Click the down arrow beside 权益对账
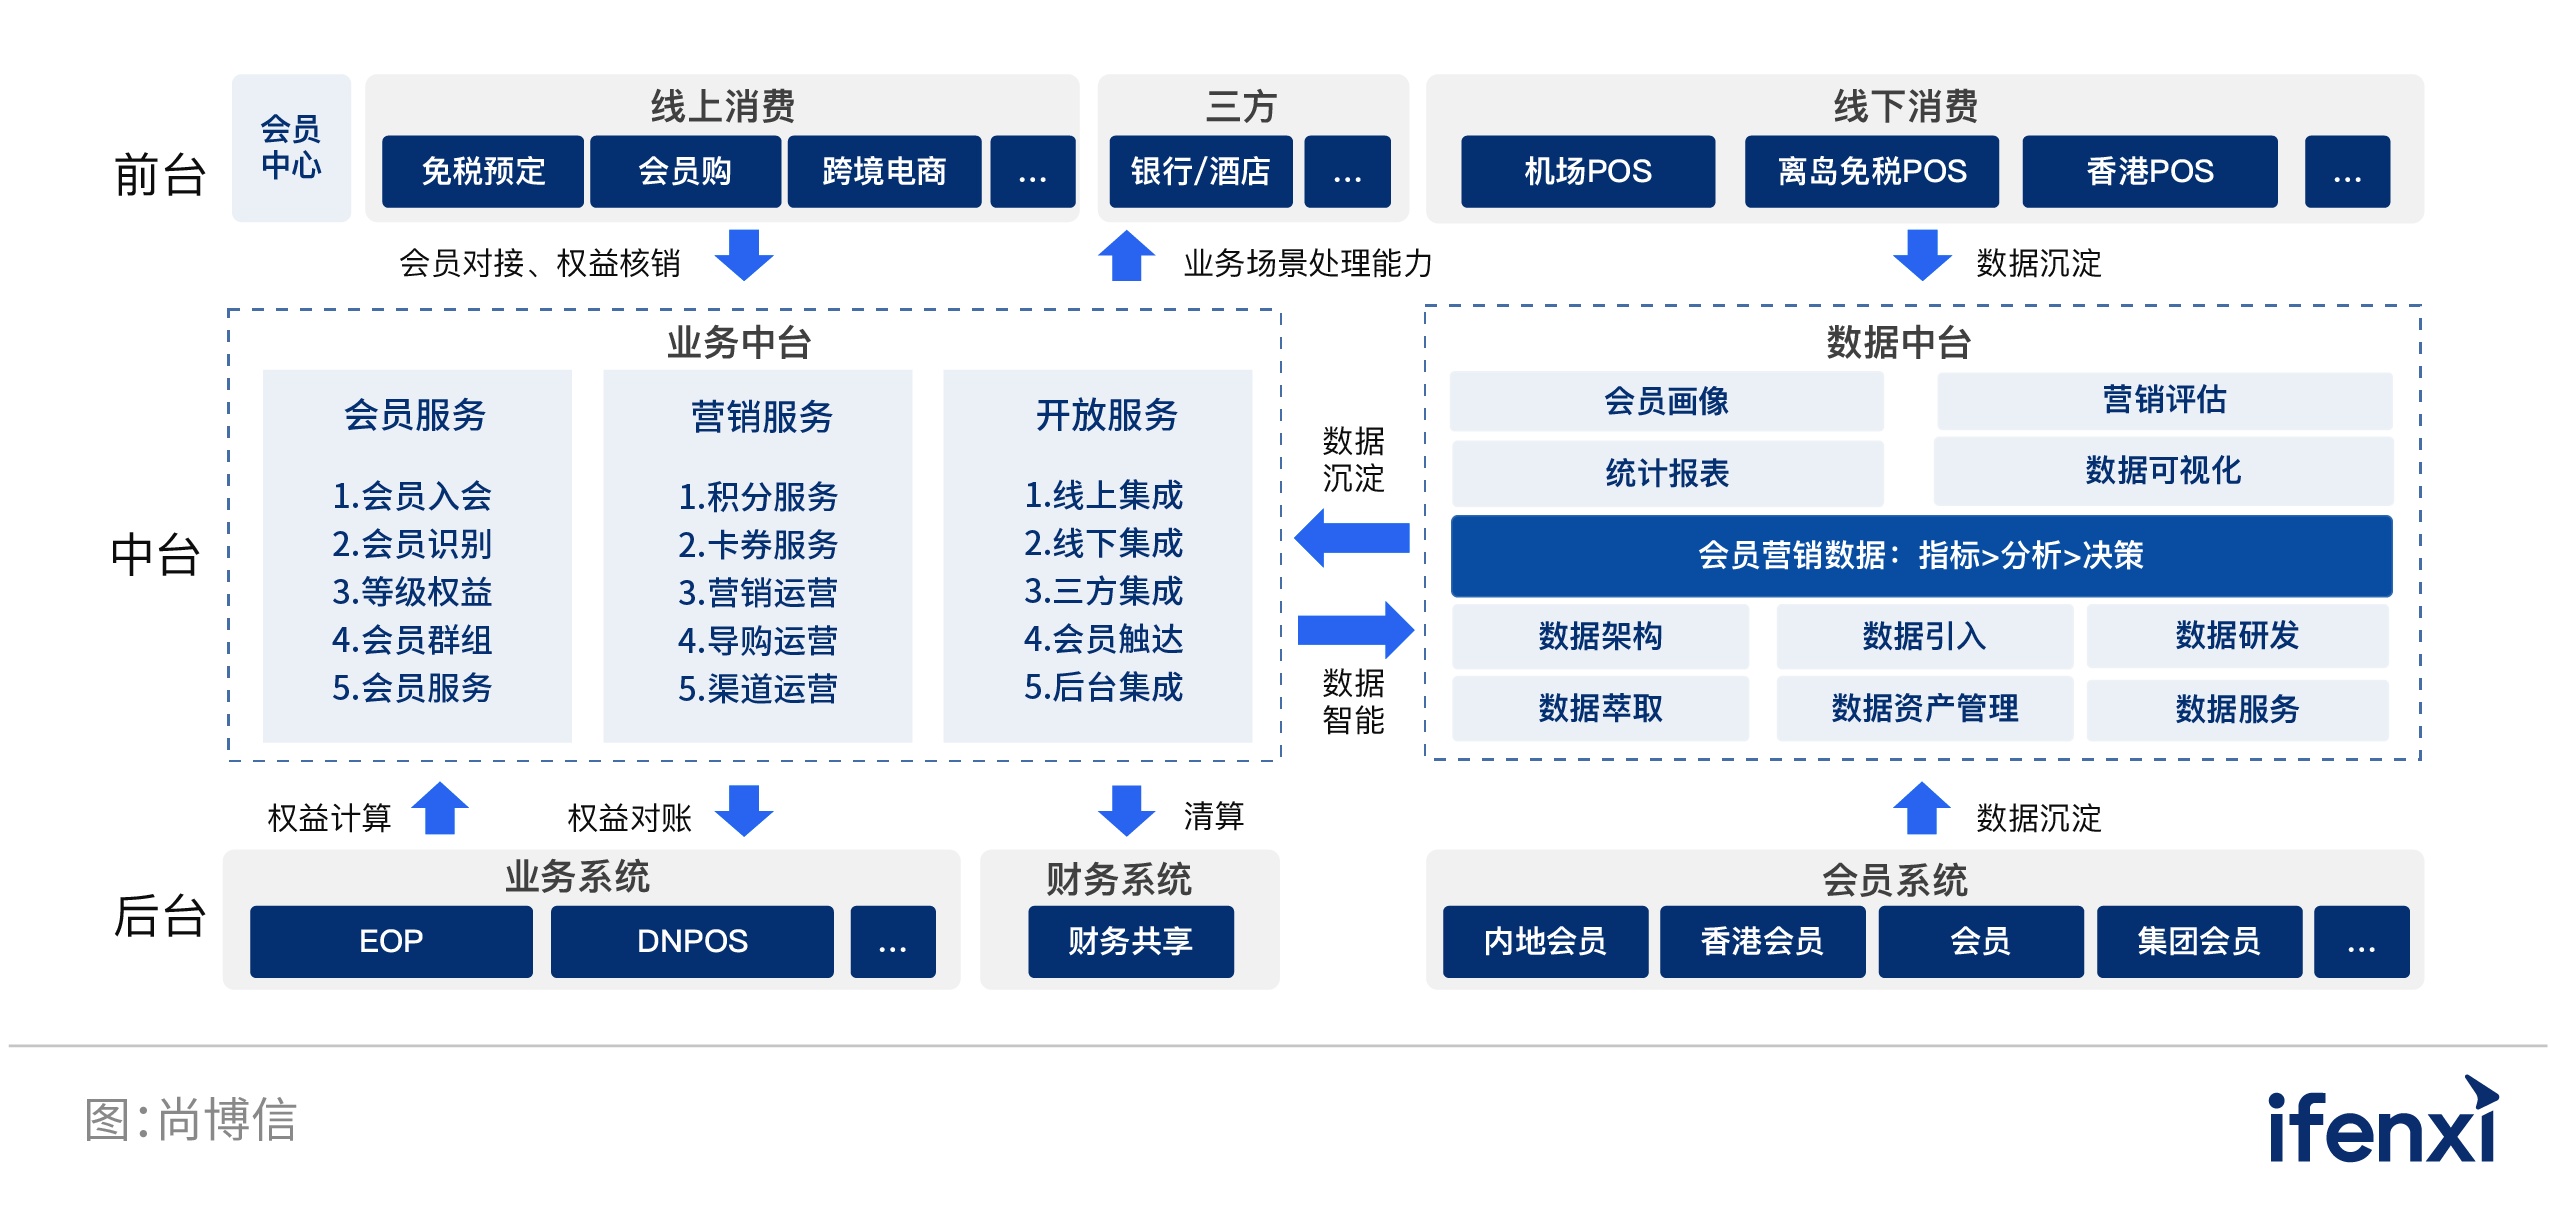 (744, 810)
